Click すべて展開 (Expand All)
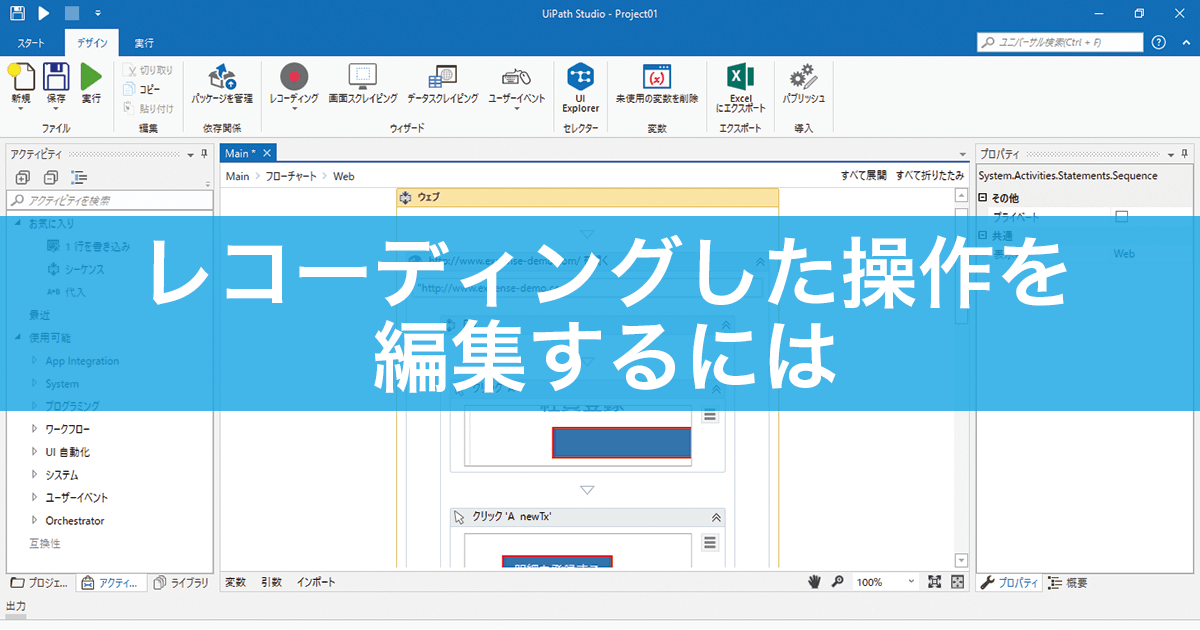 (x=863, y=175)
